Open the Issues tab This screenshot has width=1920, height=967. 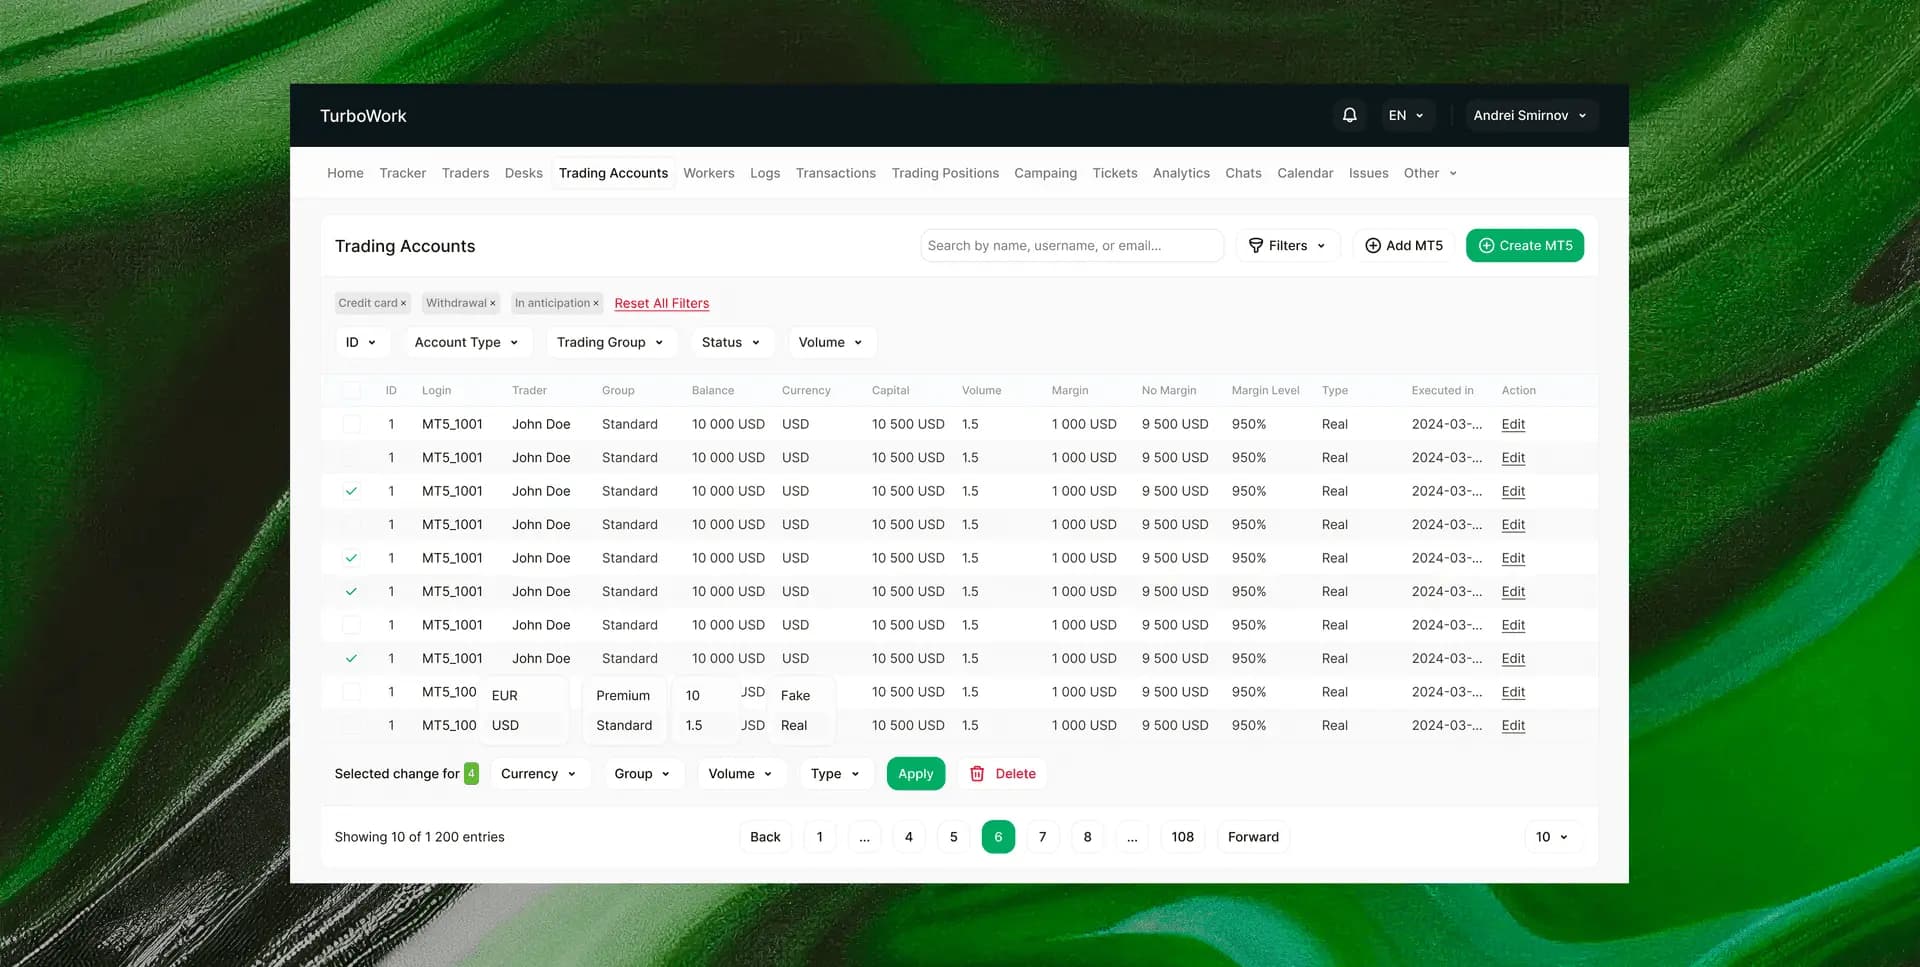coord(1368,173)
